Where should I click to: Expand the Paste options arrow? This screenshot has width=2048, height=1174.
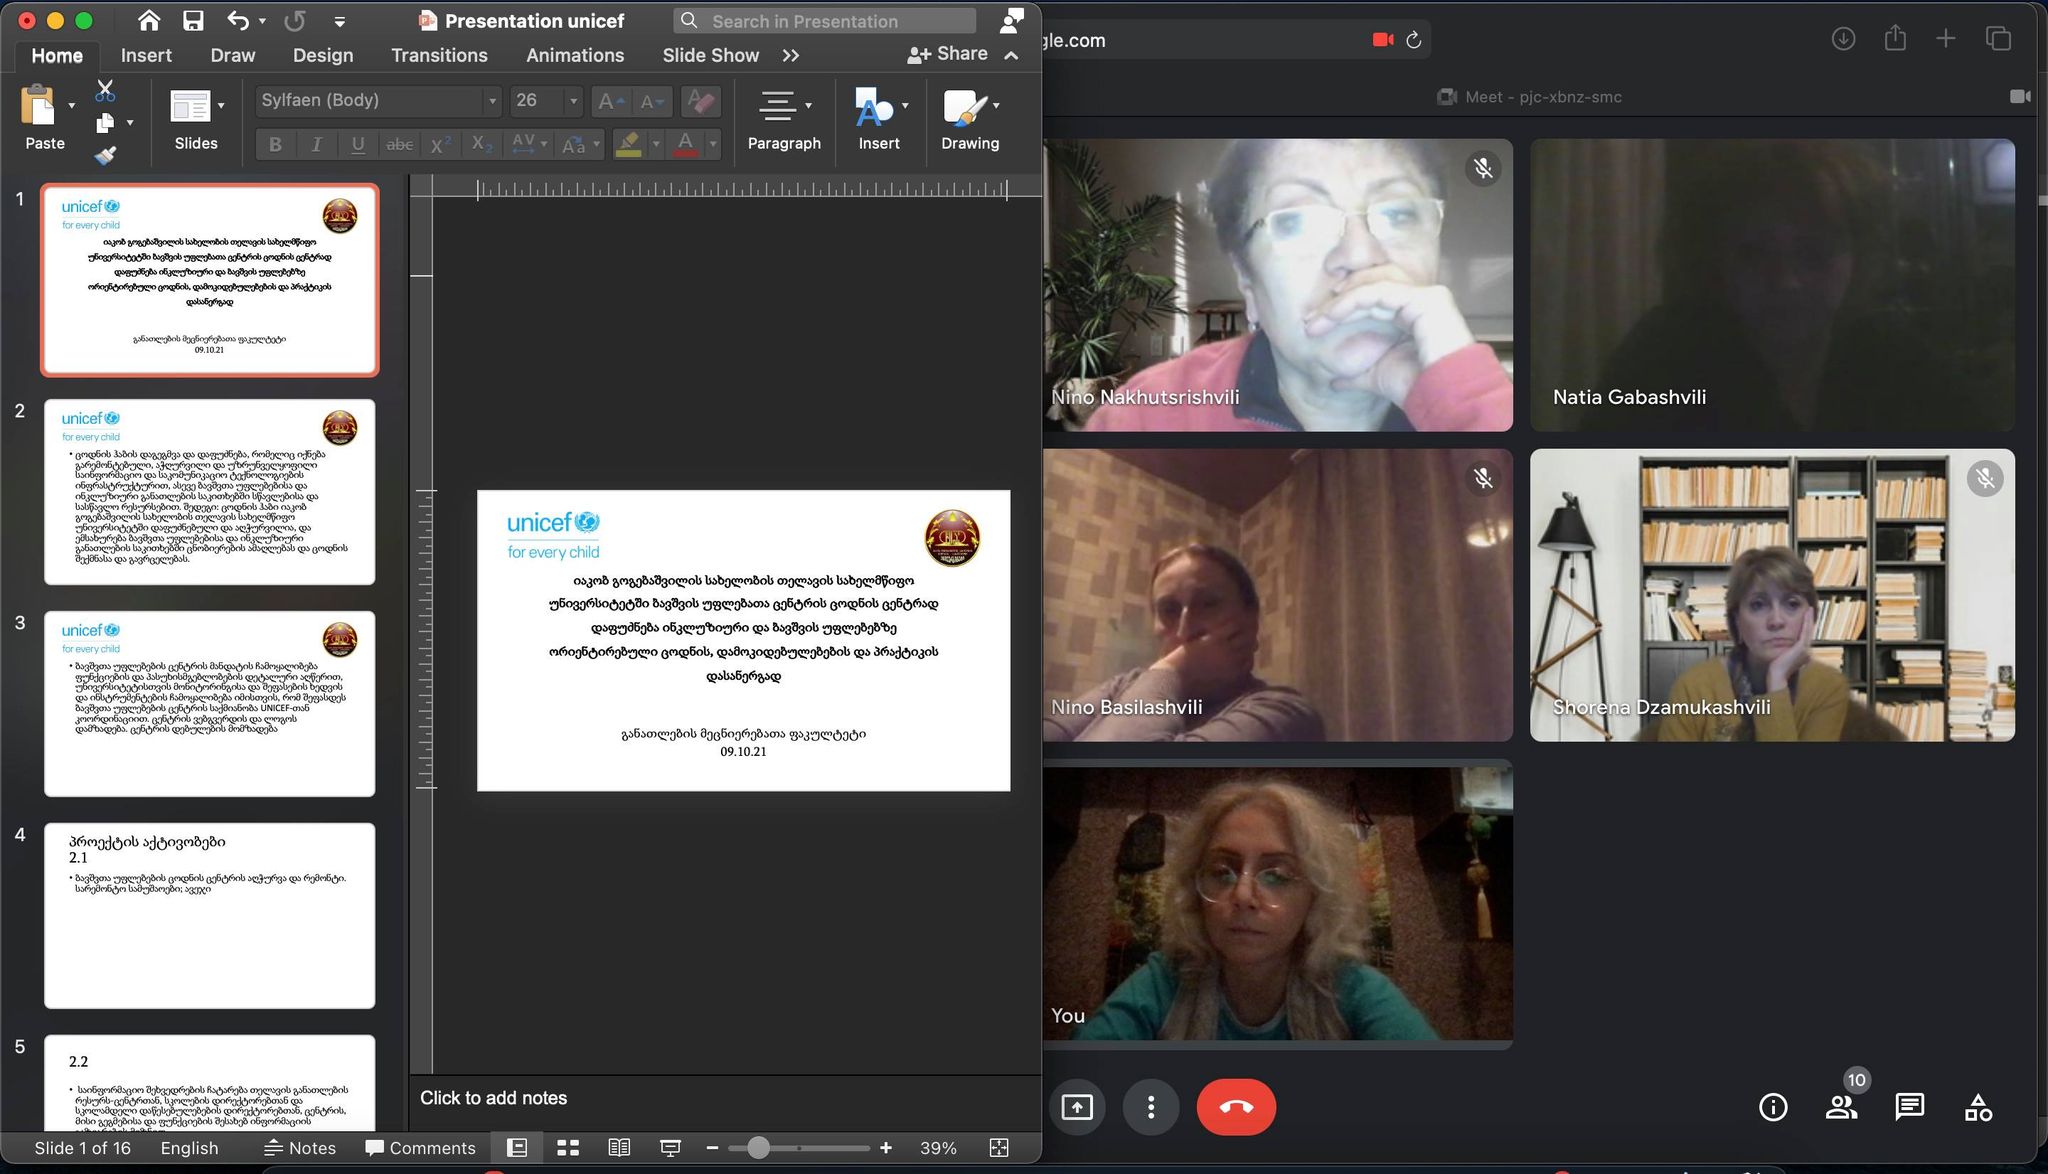pyautogui.click(x=71, y=105)
